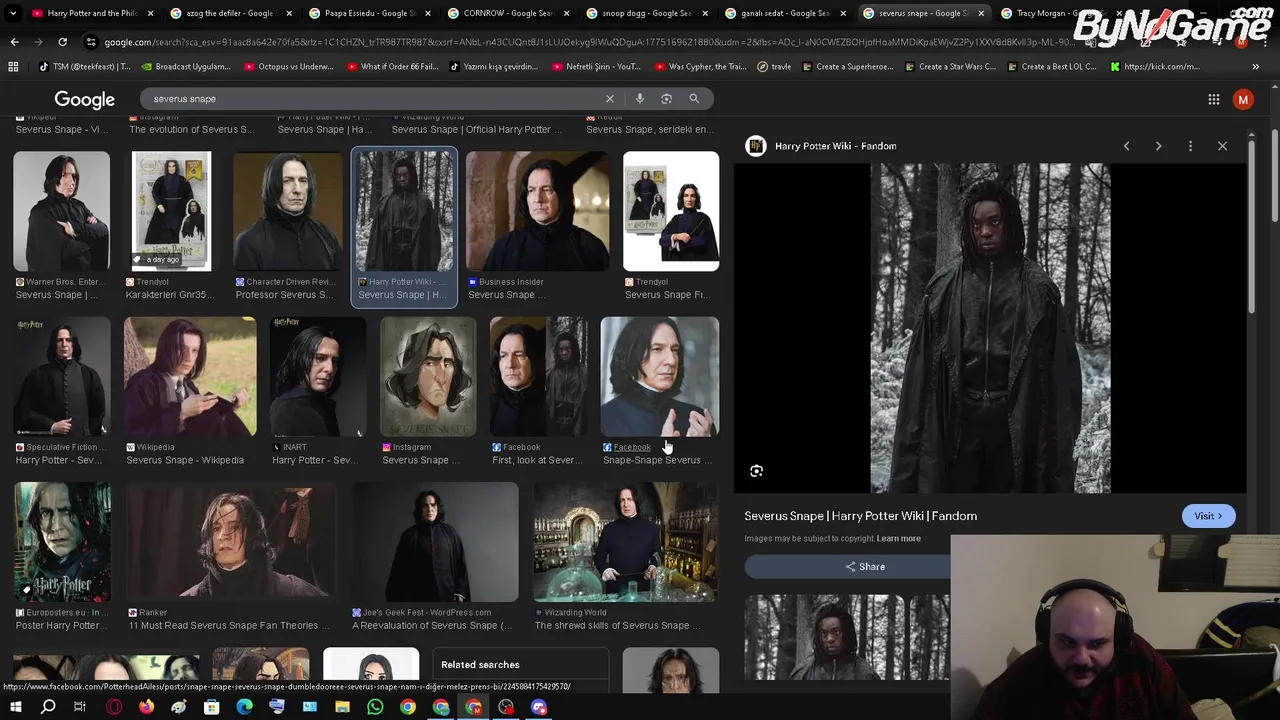This screenshot has height=720, width=1280.
Task: Click the magnifier search button
Action: (694, 99)
